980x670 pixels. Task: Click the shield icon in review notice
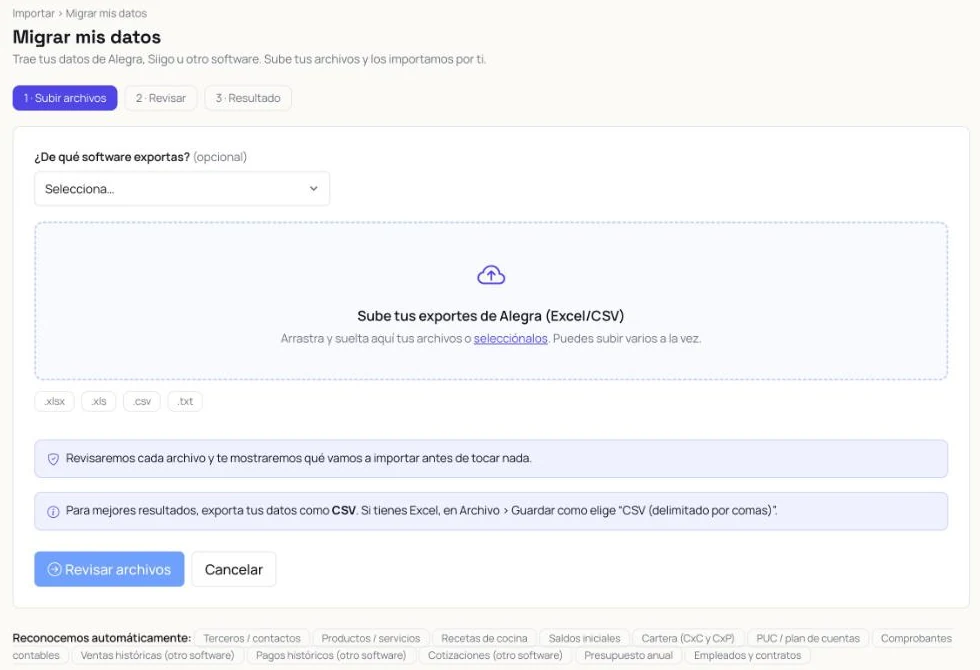click(53, 459)
